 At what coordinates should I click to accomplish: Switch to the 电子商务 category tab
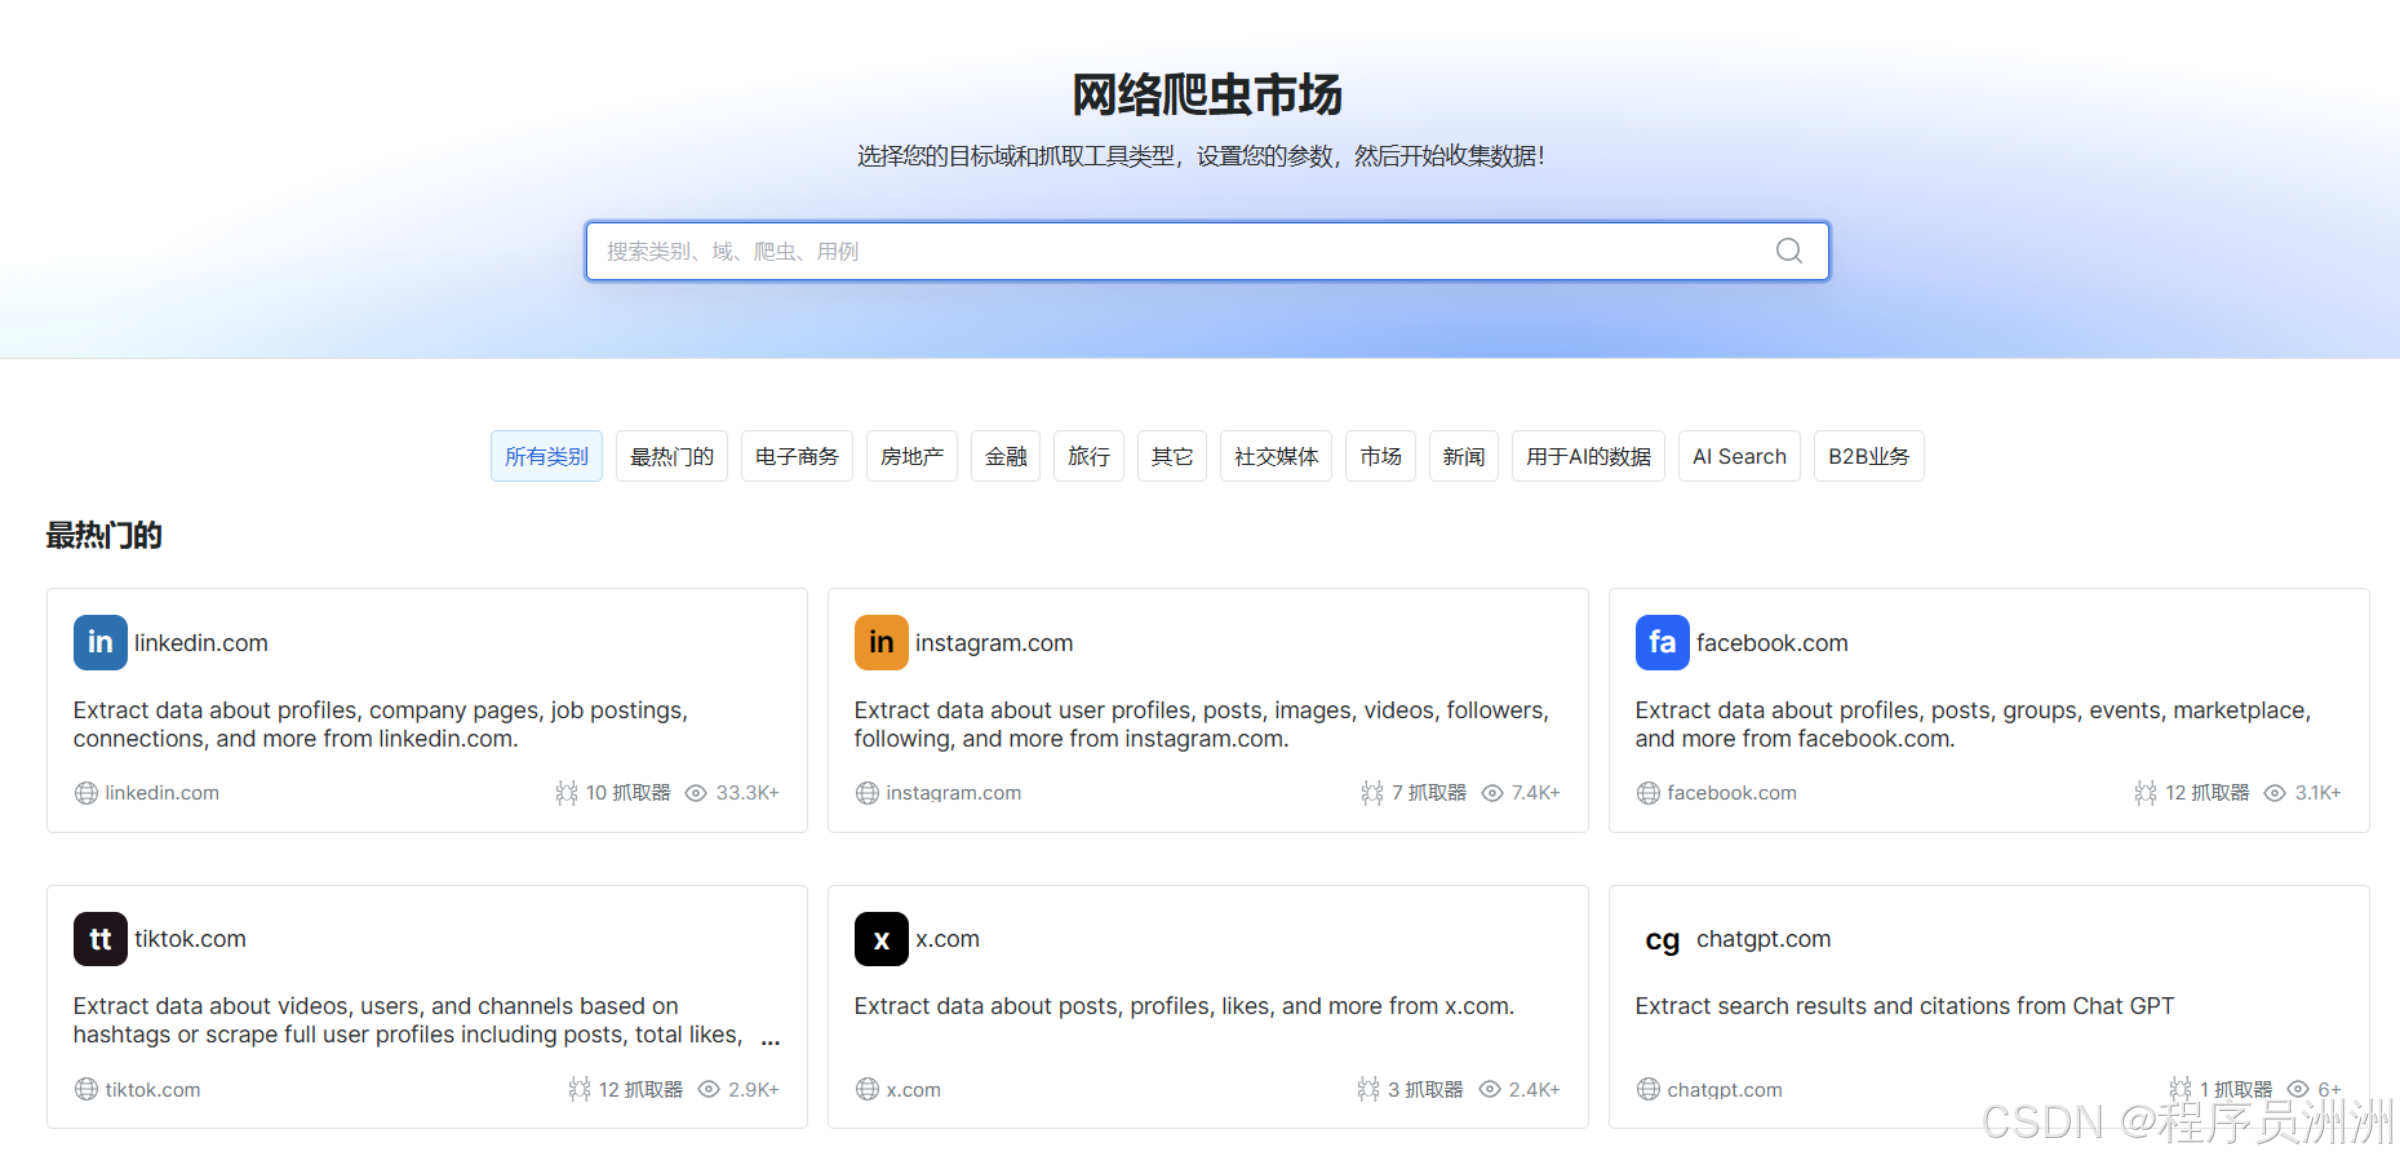point(796,456)
